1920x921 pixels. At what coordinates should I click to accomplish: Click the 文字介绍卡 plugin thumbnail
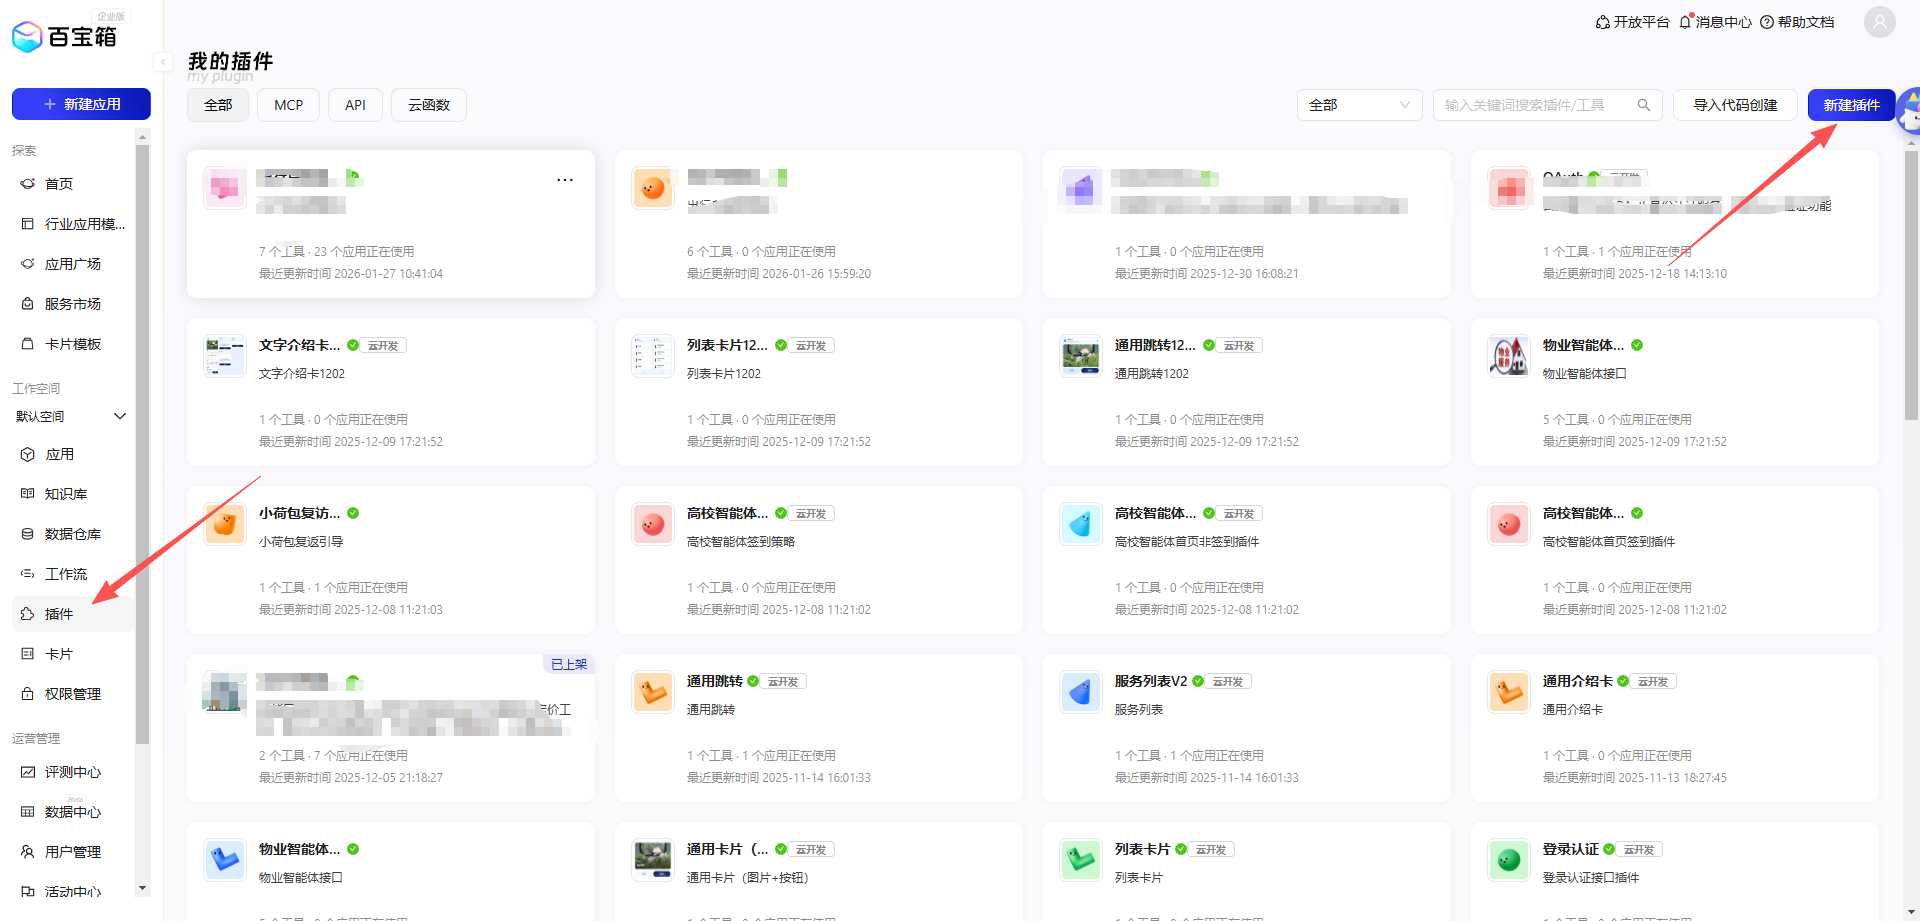225,355
